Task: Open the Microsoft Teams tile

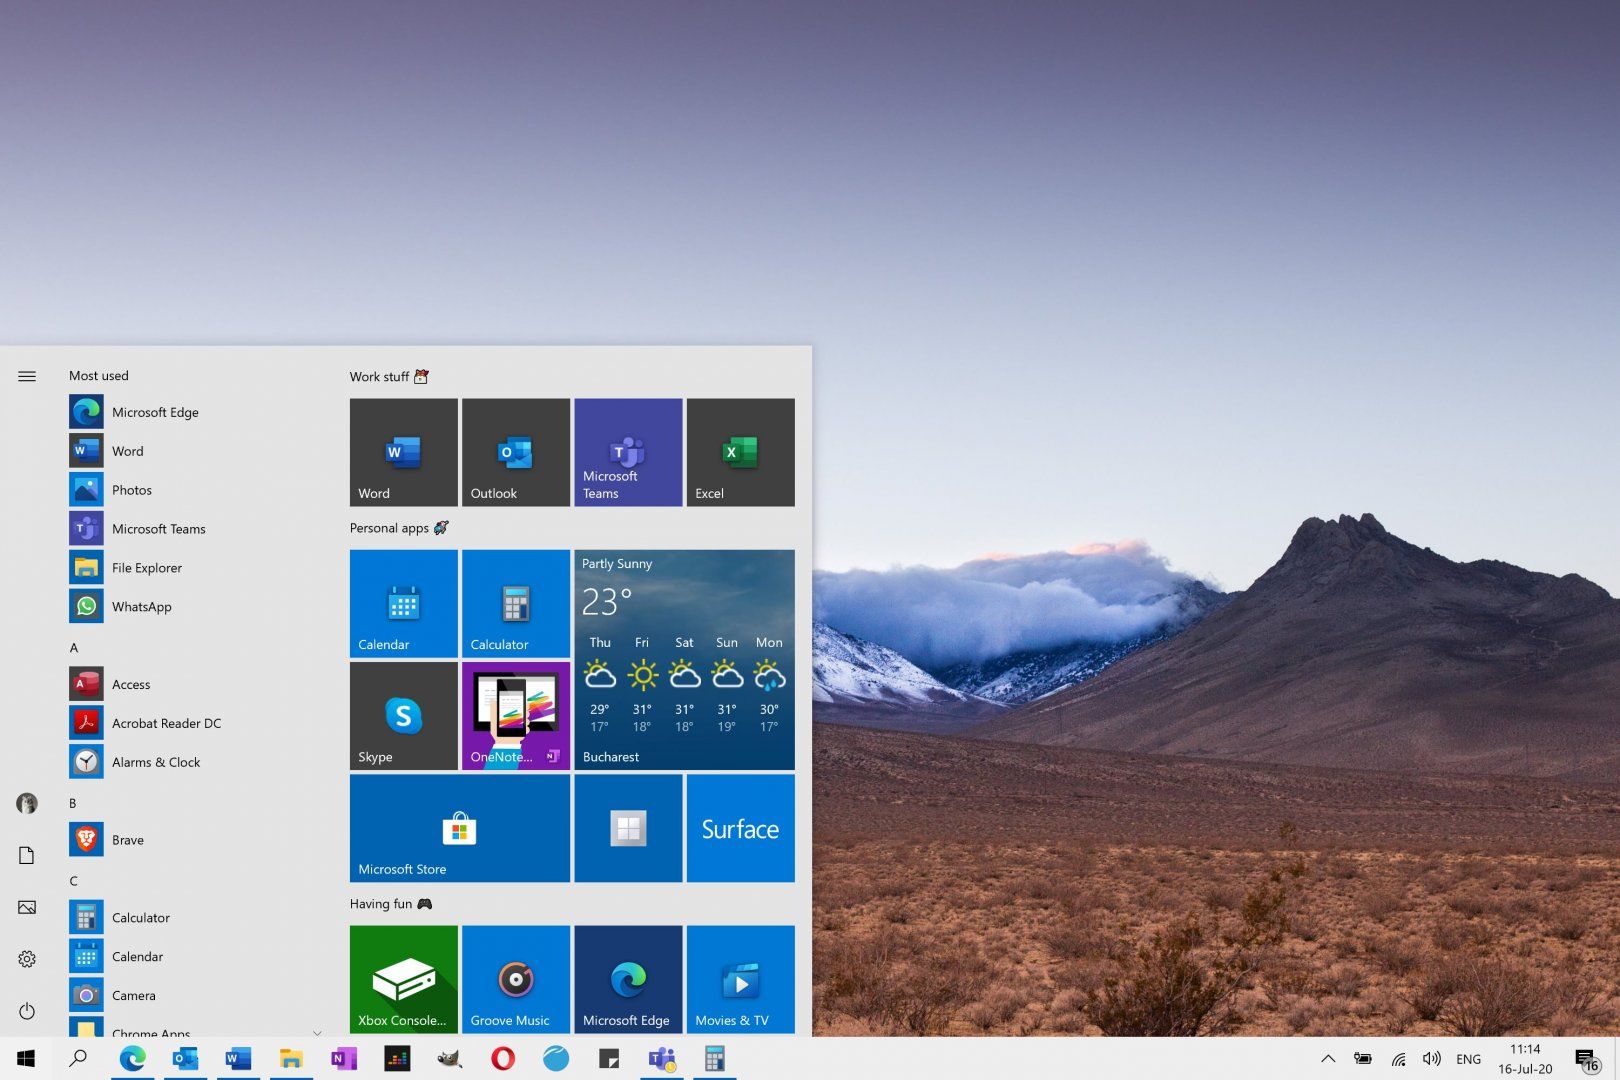Action: click(628, 452)
